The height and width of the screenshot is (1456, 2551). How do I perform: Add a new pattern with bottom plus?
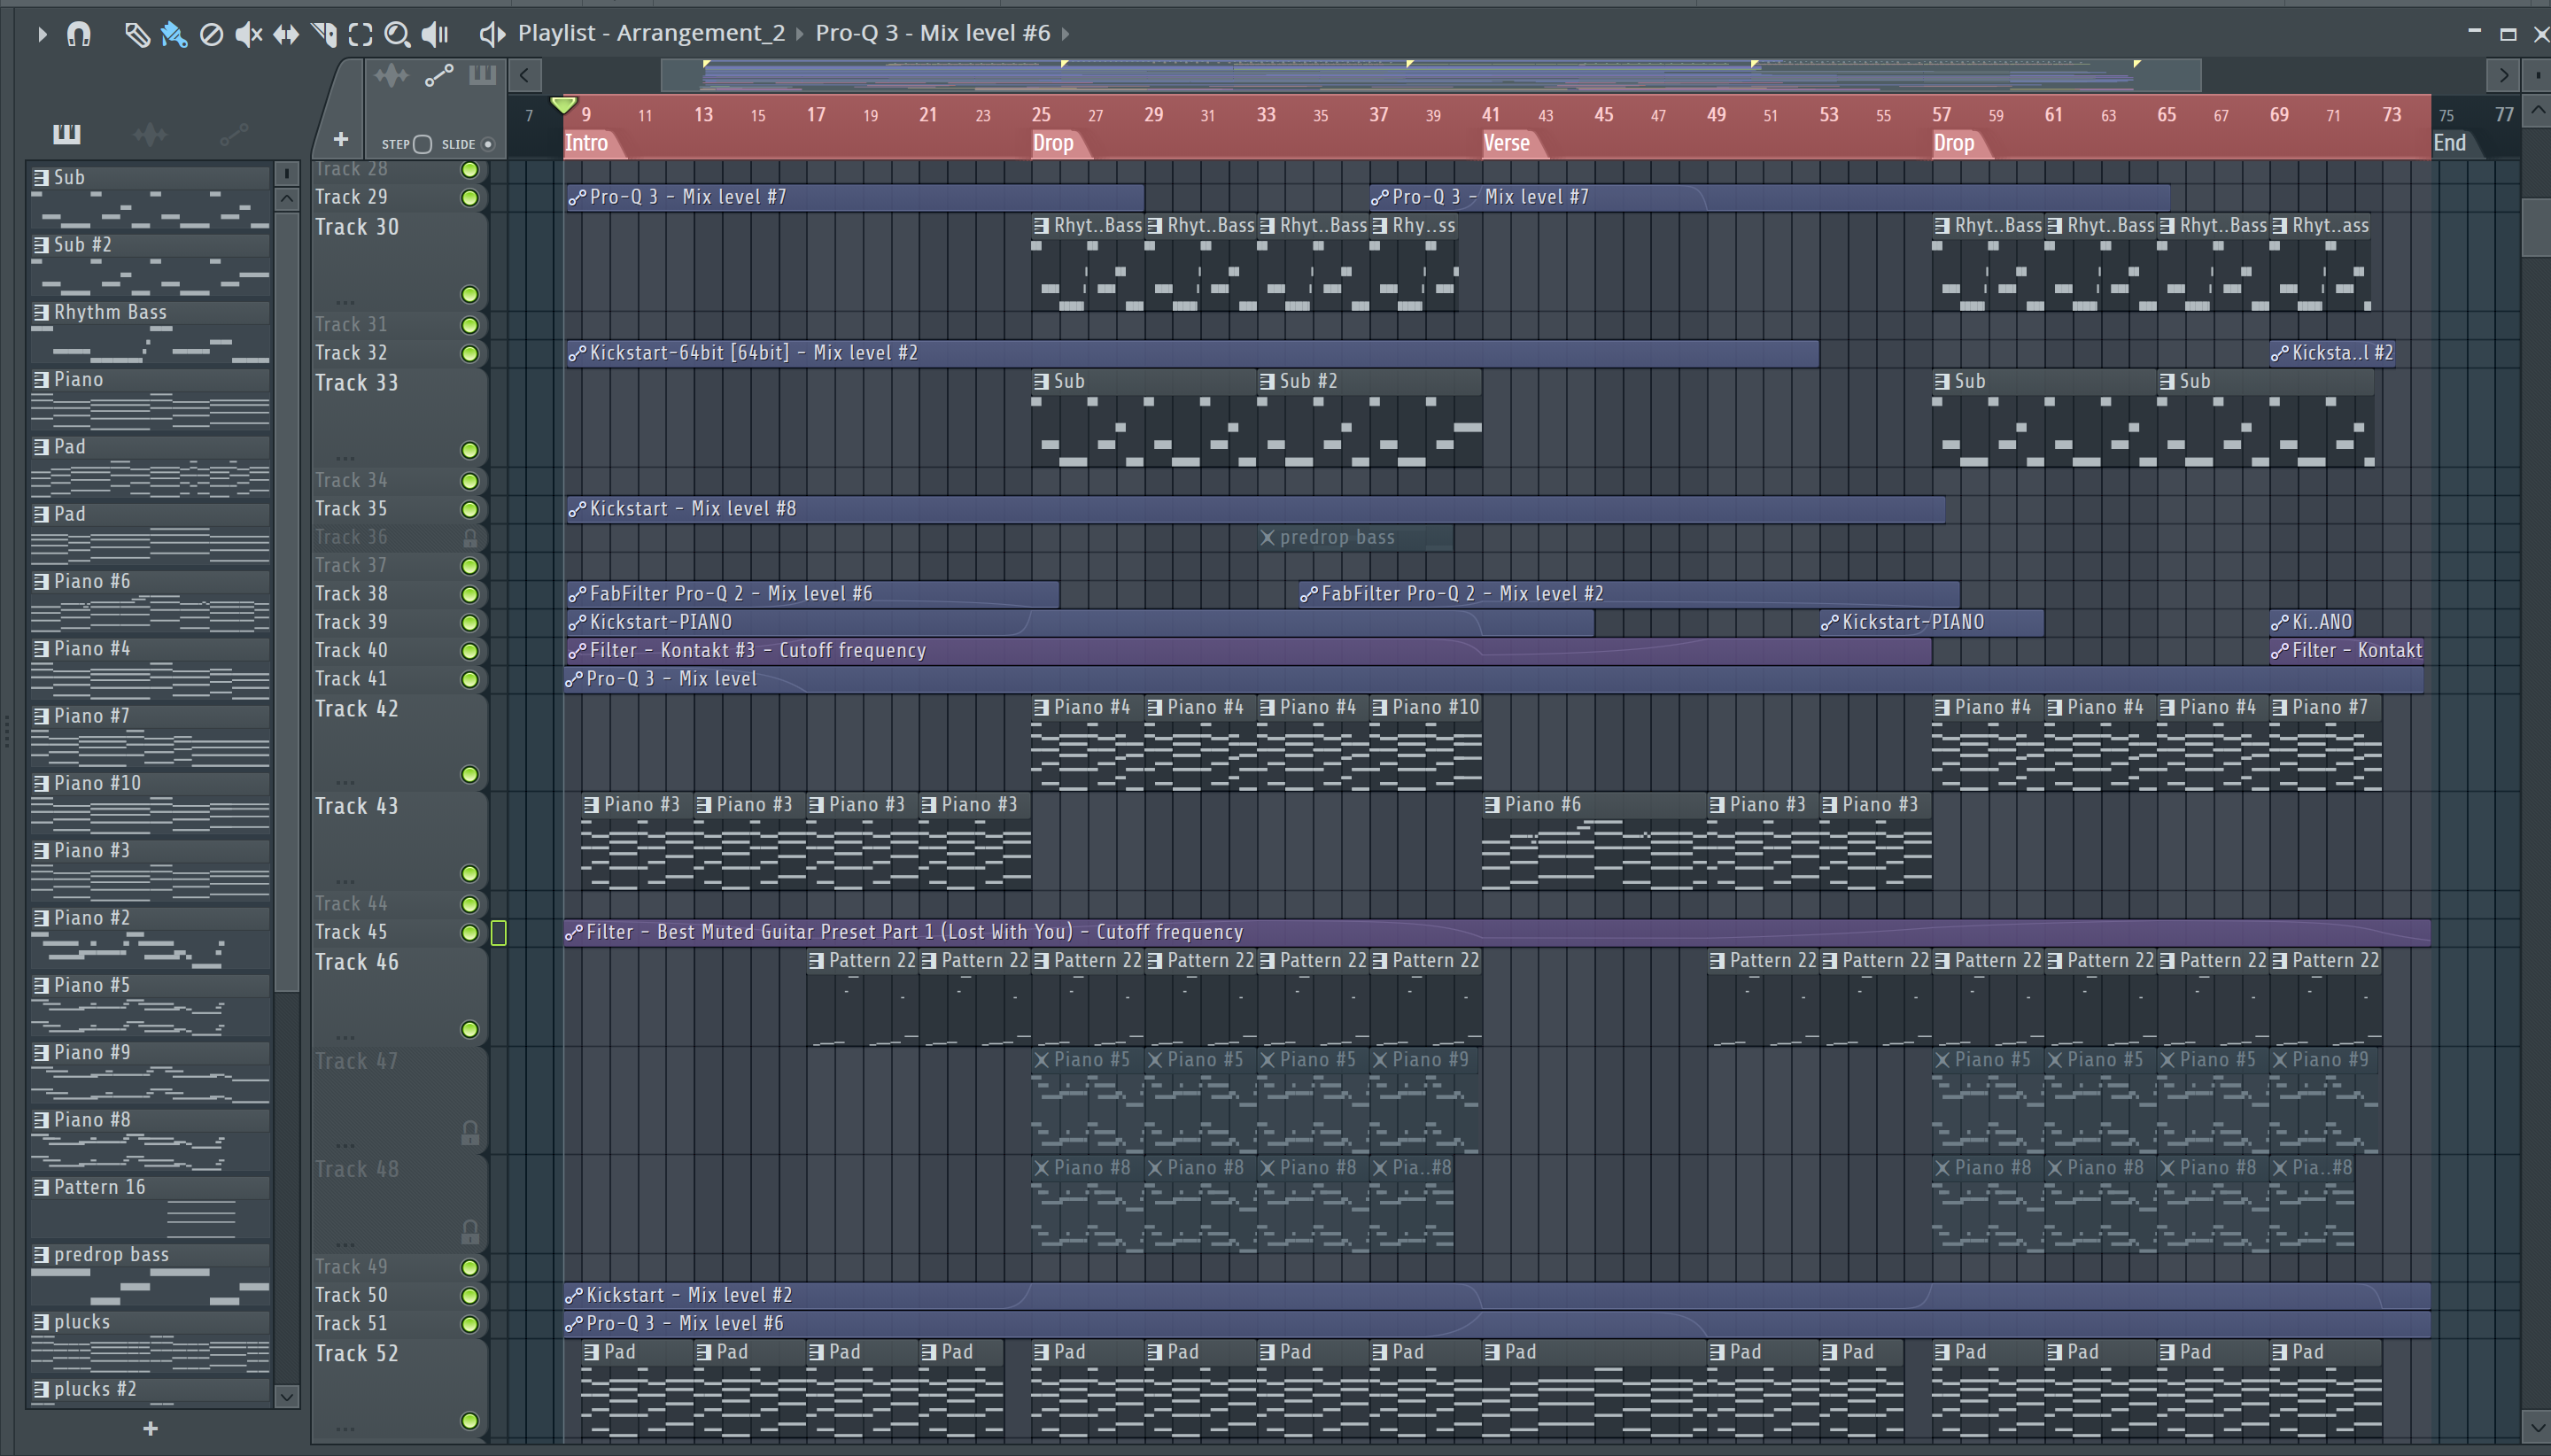click(x=150, y=1428)
